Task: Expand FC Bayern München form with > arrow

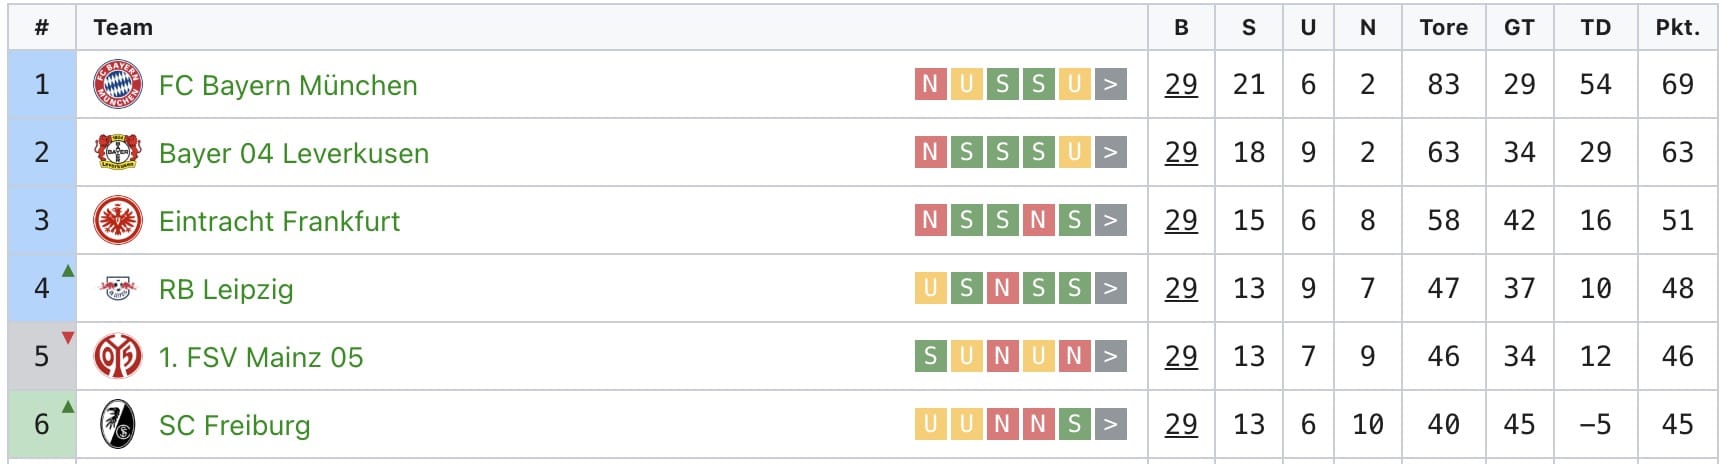Action: 1110,84
